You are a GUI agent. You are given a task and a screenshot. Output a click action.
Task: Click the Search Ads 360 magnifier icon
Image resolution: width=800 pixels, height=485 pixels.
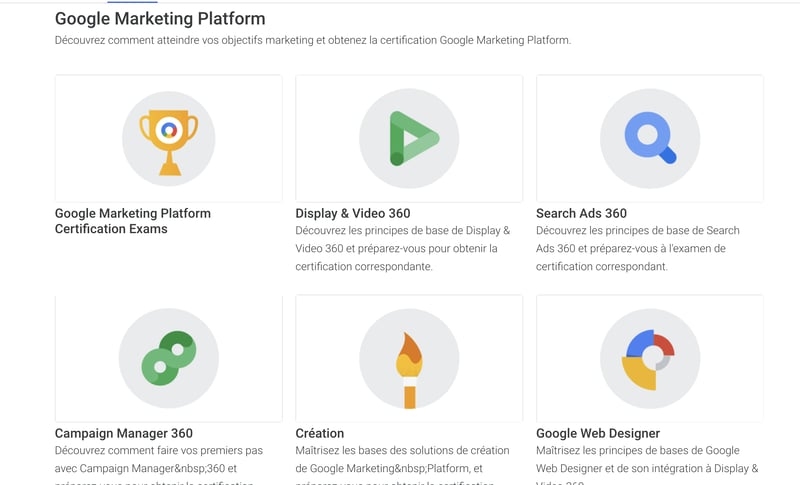click(650, 139)
